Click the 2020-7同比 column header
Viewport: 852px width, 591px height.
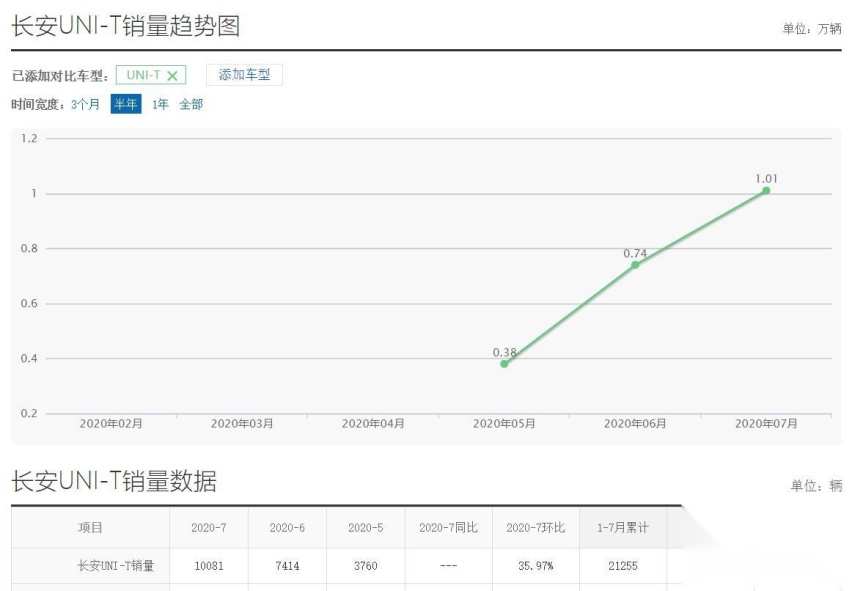(x=448, y=527)
